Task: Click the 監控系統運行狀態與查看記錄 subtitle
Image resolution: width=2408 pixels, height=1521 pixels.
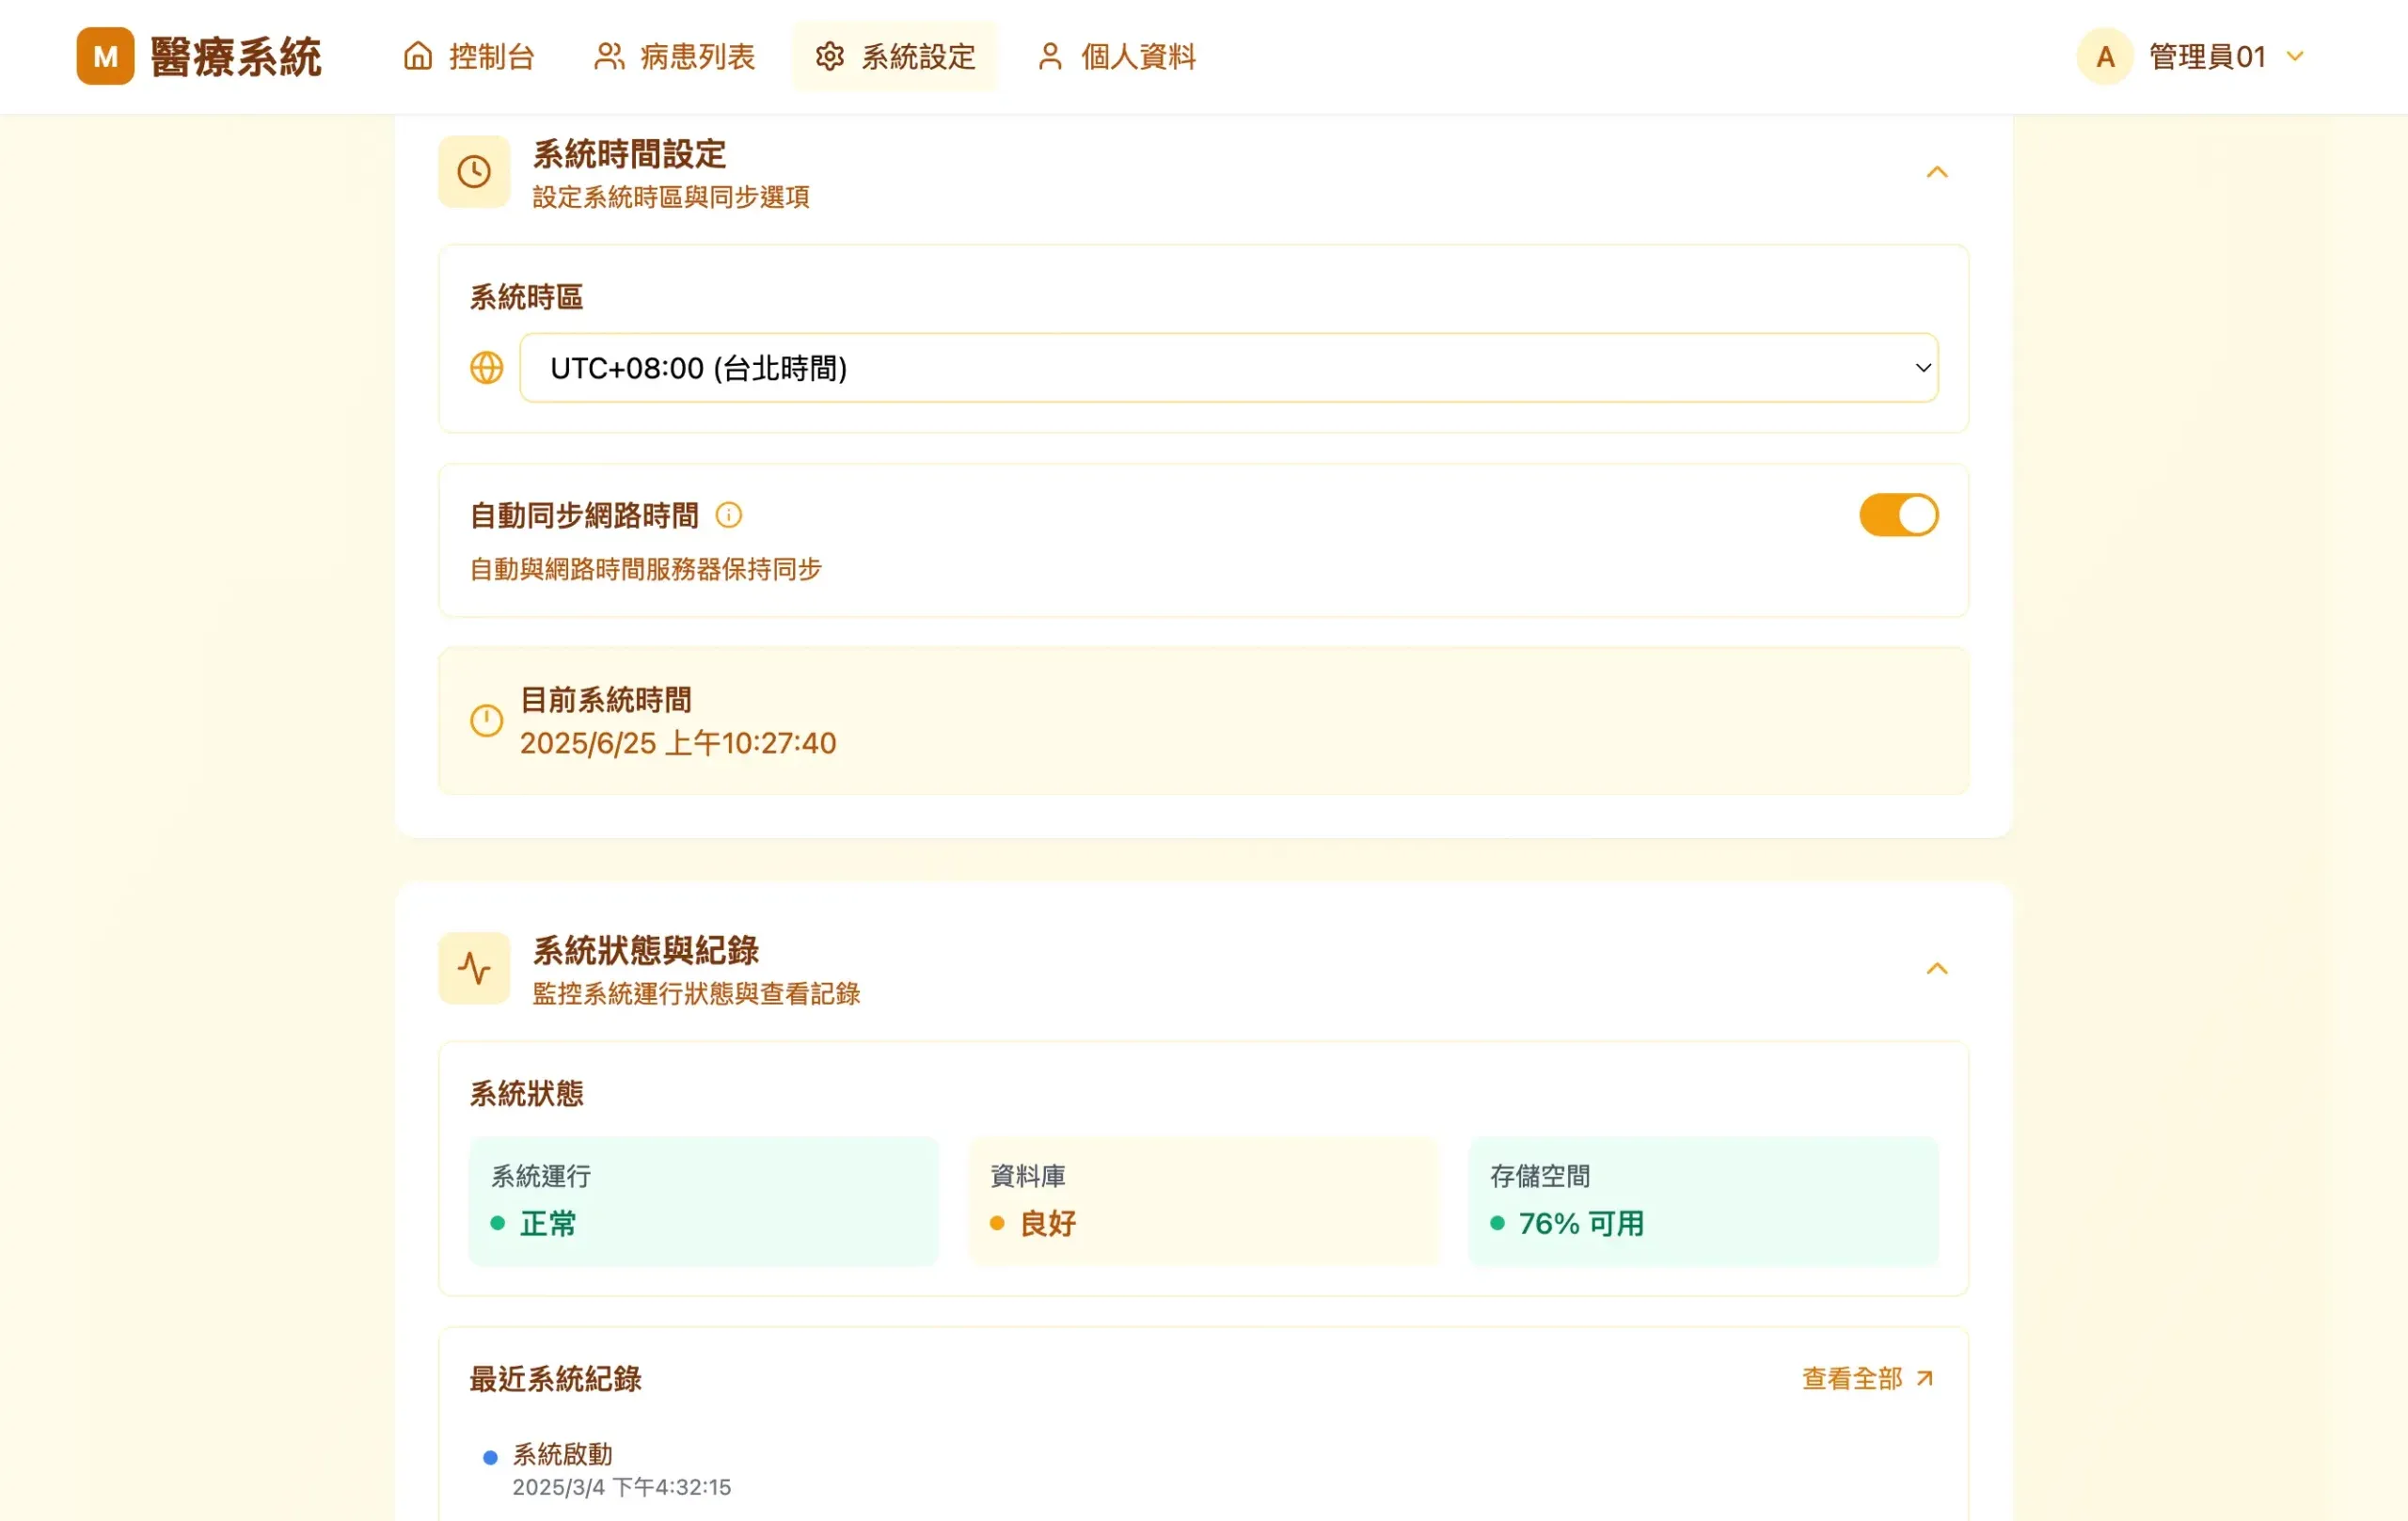Action: pyautogui.click(x=696, y=993)
